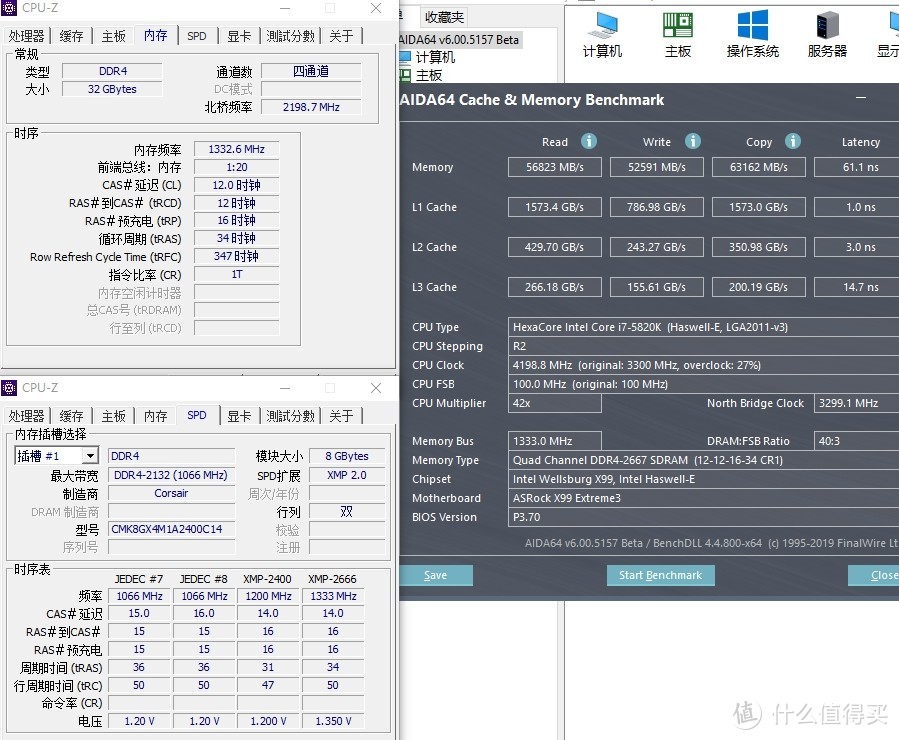
Task: Select 计算机 in AIDA64 tree
Action: pyautogui.click(x=435, y=57)
